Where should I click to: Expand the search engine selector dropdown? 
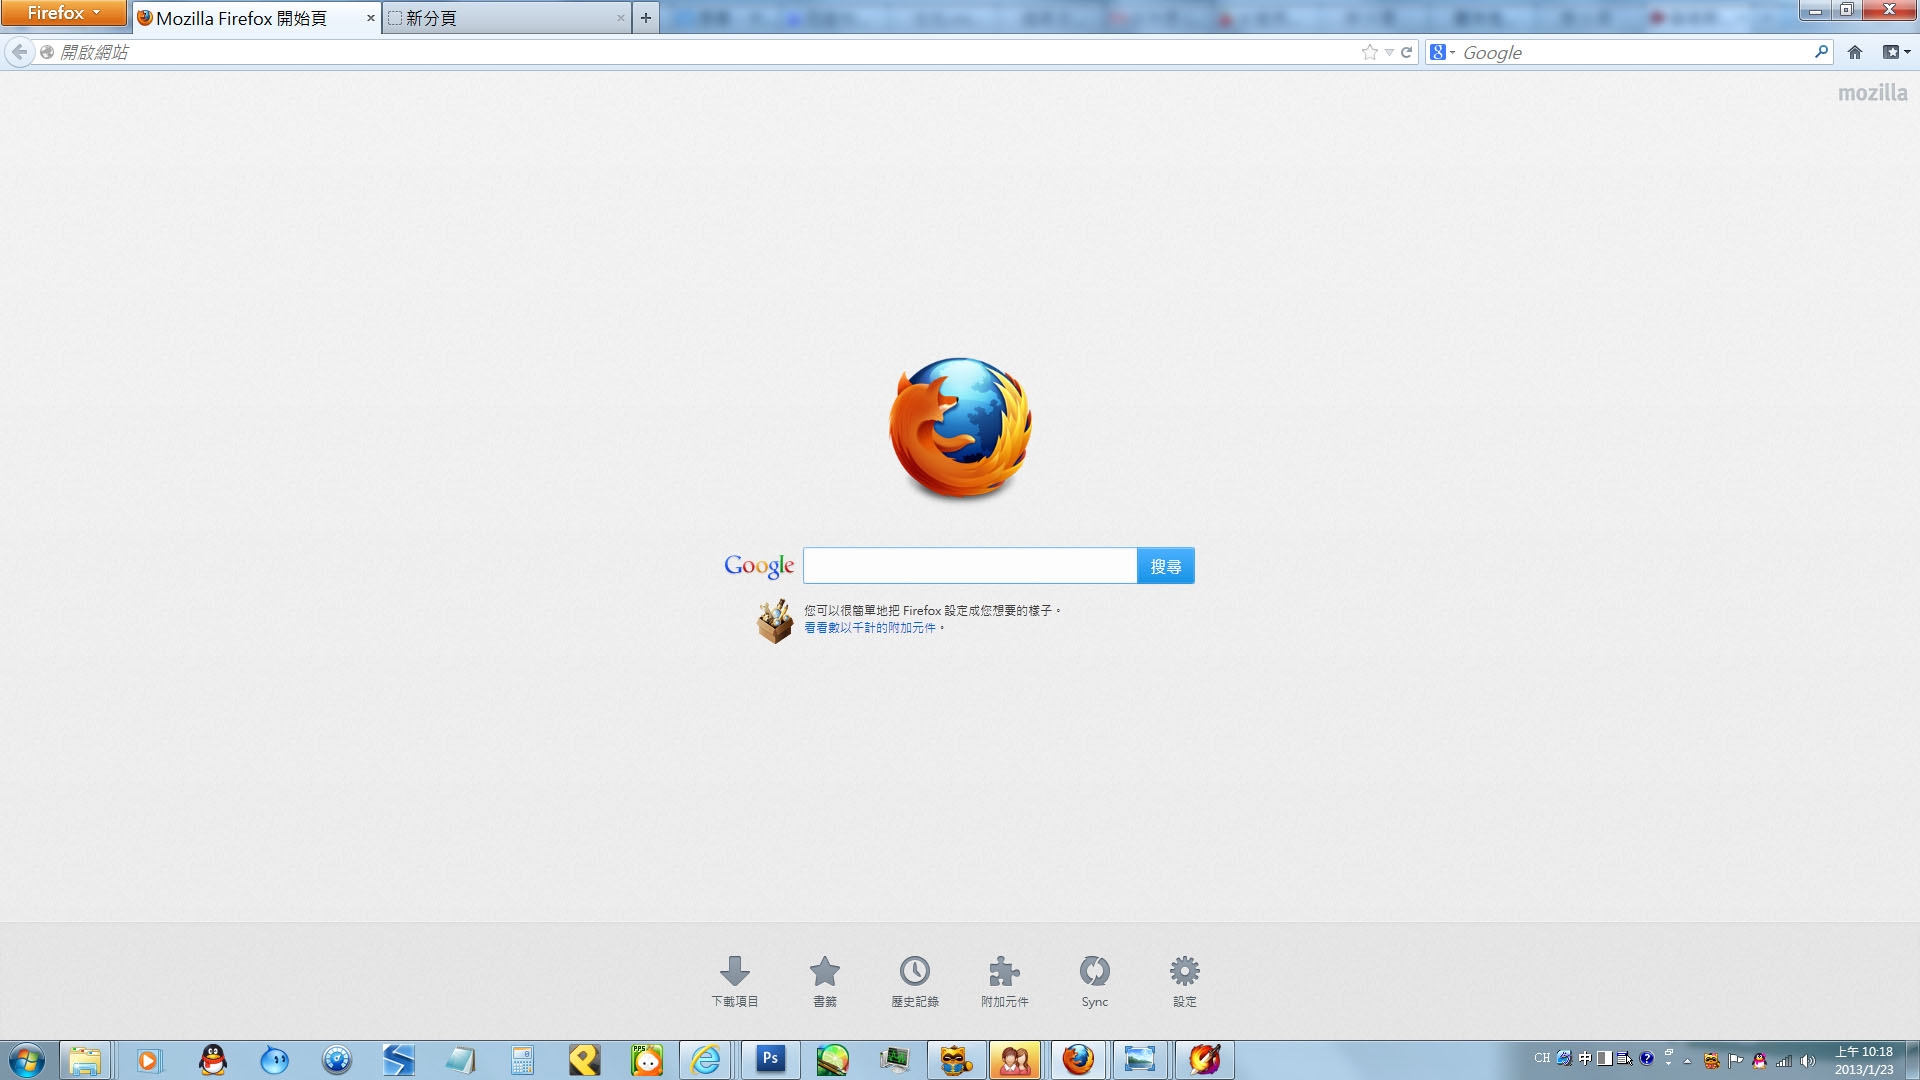1442,52
